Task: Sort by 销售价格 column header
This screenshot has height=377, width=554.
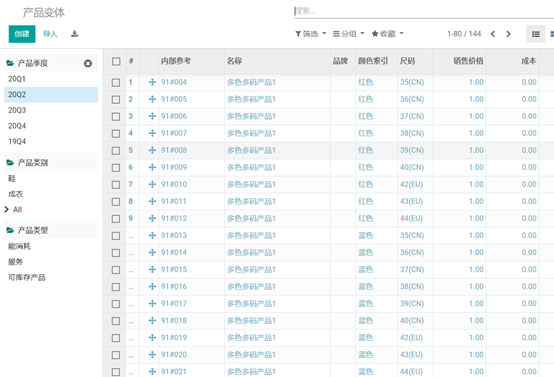Action: coord(468,61)
